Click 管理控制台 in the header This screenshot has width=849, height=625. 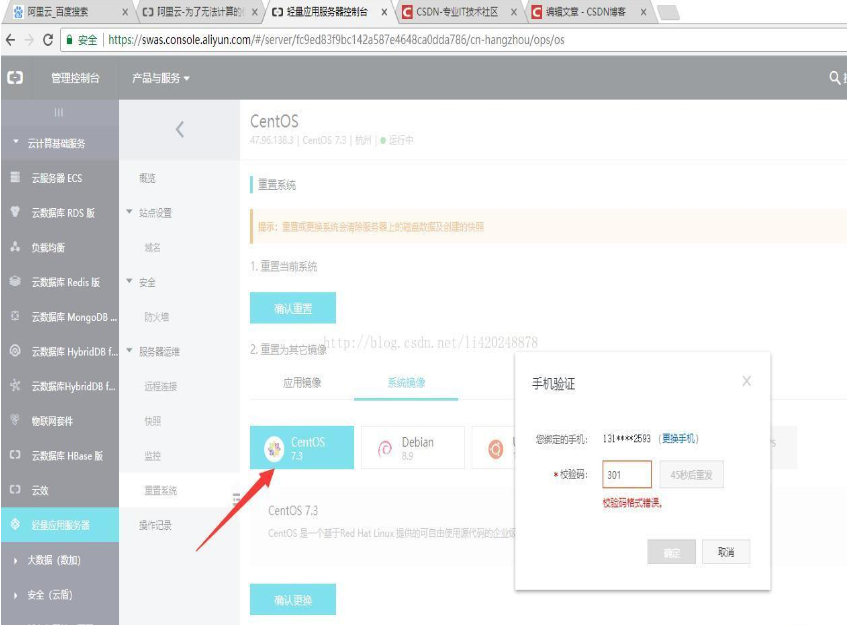coord(75,78)
